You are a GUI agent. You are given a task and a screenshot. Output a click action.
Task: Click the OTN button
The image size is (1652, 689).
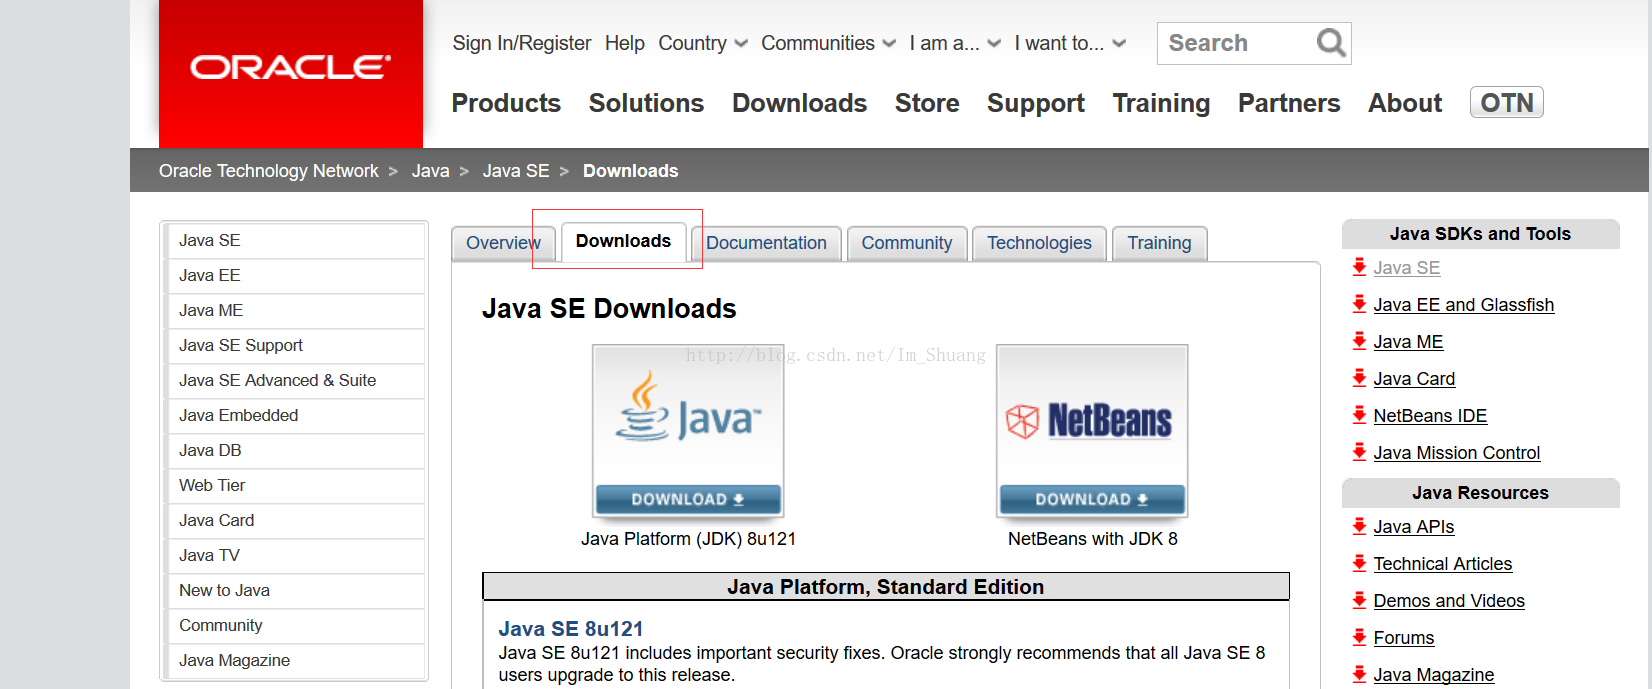click(x=1507, y=102)
